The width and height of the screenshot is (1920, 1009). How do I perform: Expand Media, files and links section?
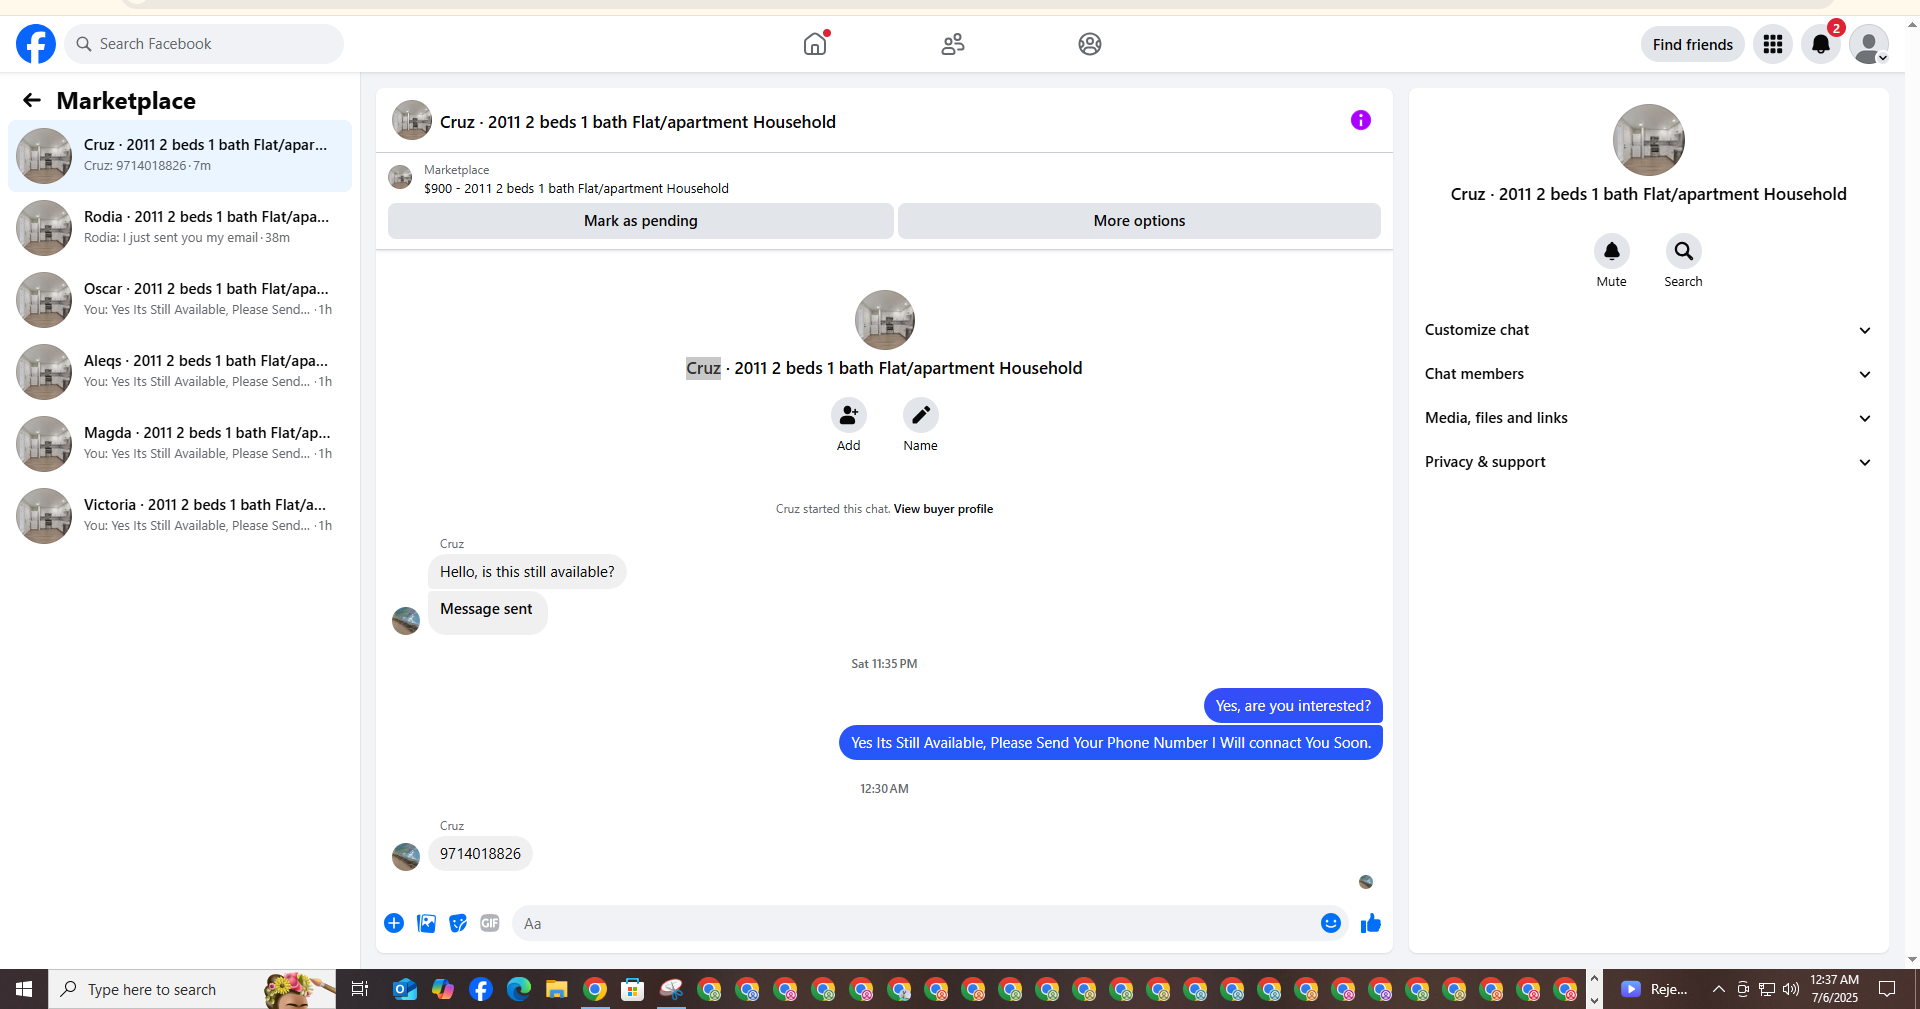(x=1648, y=418)
